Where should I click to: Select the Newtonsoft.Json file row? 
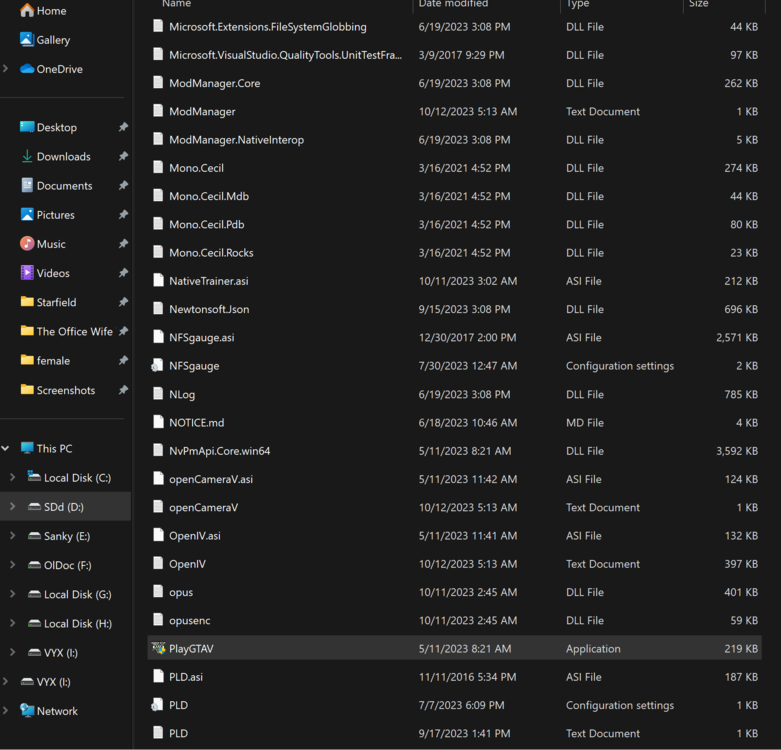(454, 309)
